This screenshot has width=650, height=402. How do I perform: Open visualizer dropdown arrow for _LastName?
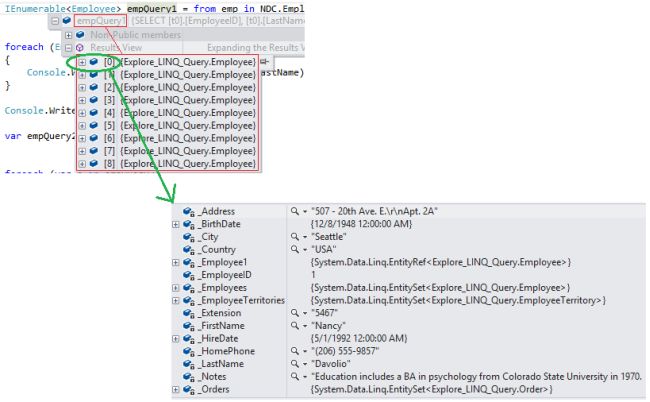(x=305, y=364)
